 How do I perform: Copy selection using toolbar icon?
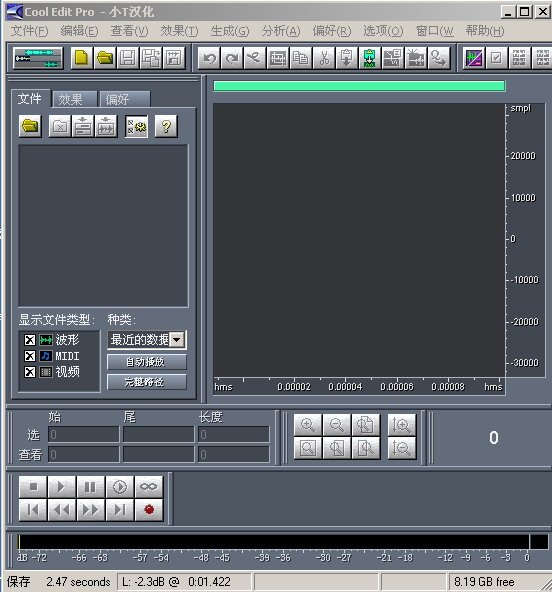[x=301, y=58]
